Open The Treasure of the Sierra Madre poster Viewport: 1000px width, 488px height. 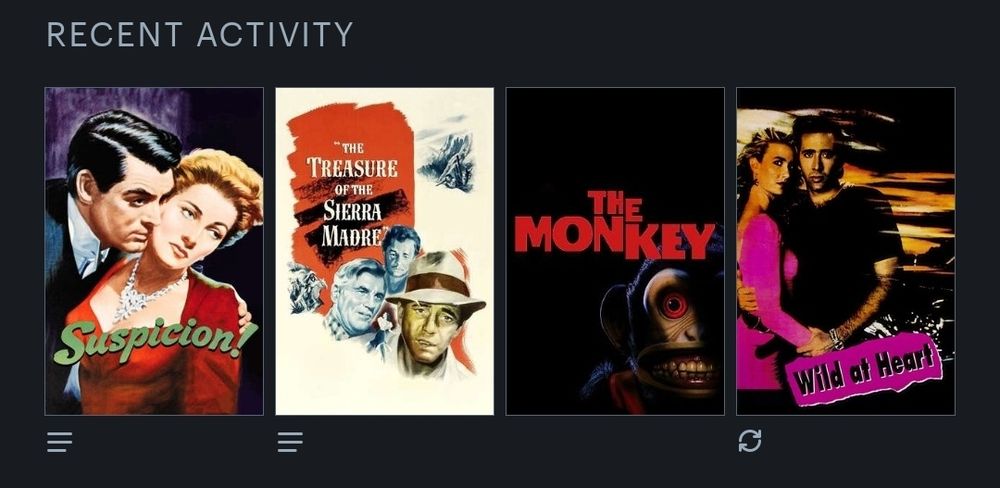coord(385,251)
